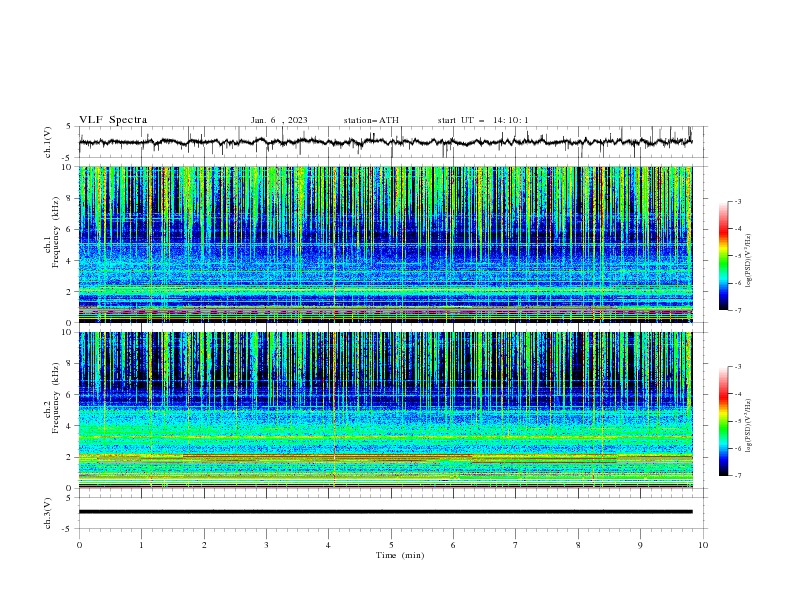Click the ch.2 PSD color bar
The width and height of the screenshot is (792, 612).
723,421
